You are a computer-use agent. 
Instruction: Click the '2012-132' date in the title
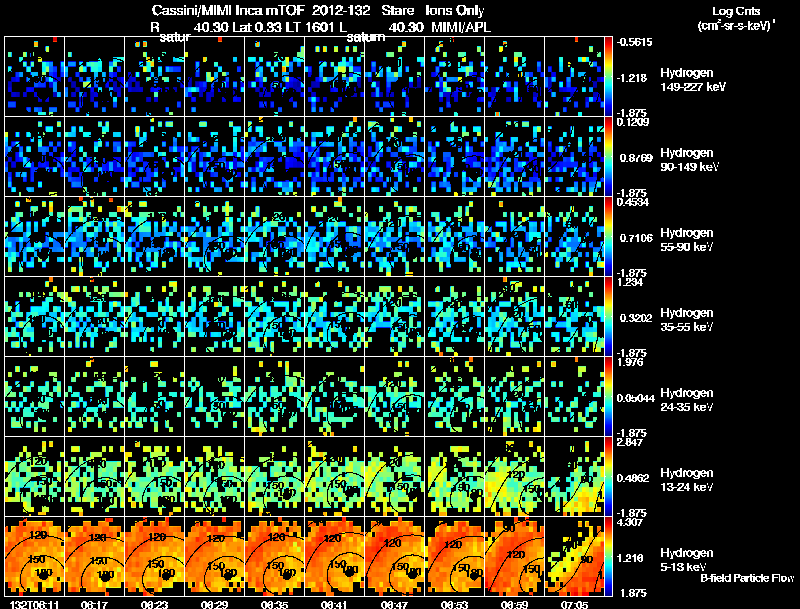340,10
